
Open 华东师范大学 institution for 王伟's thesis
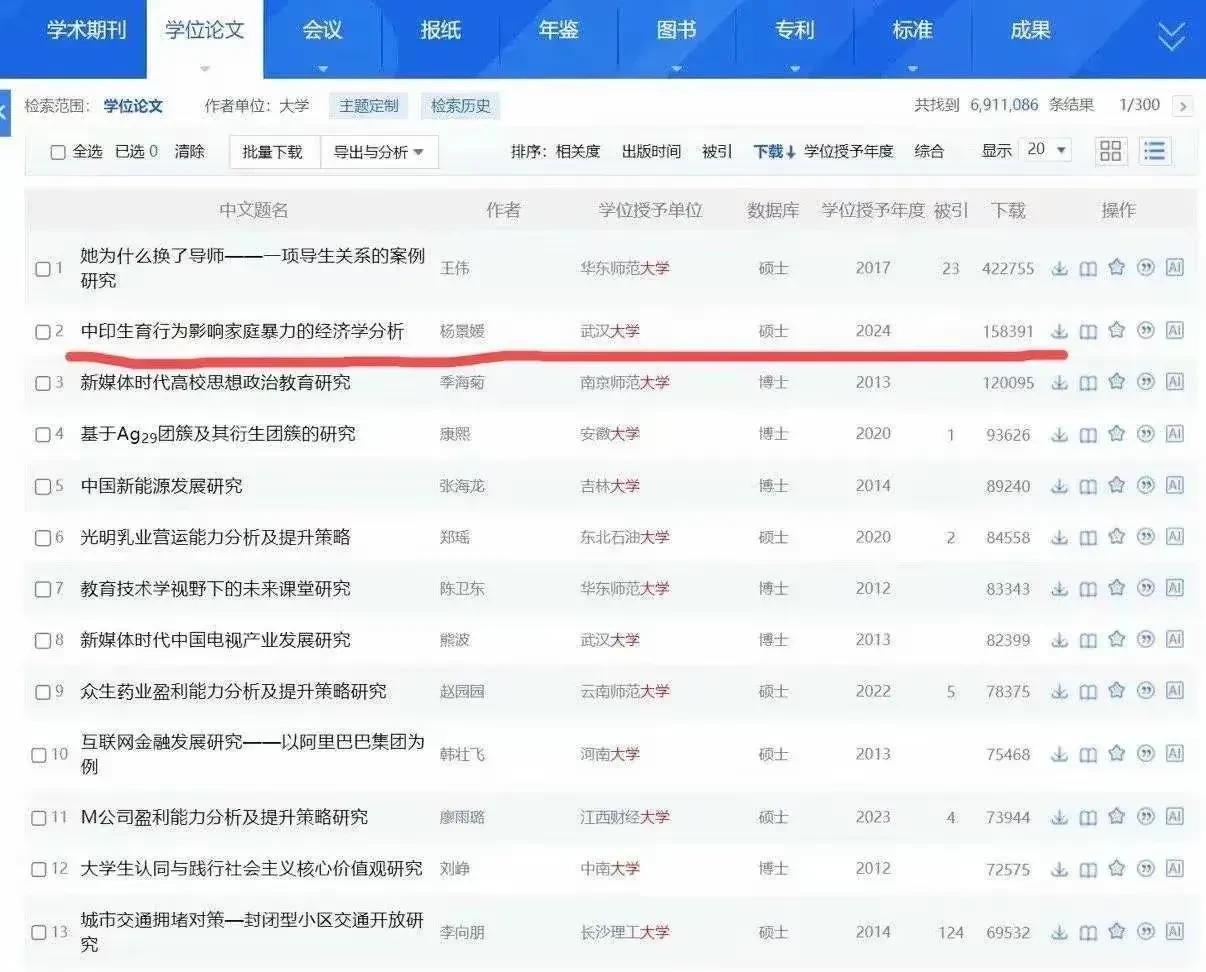[x=625, y=268]
